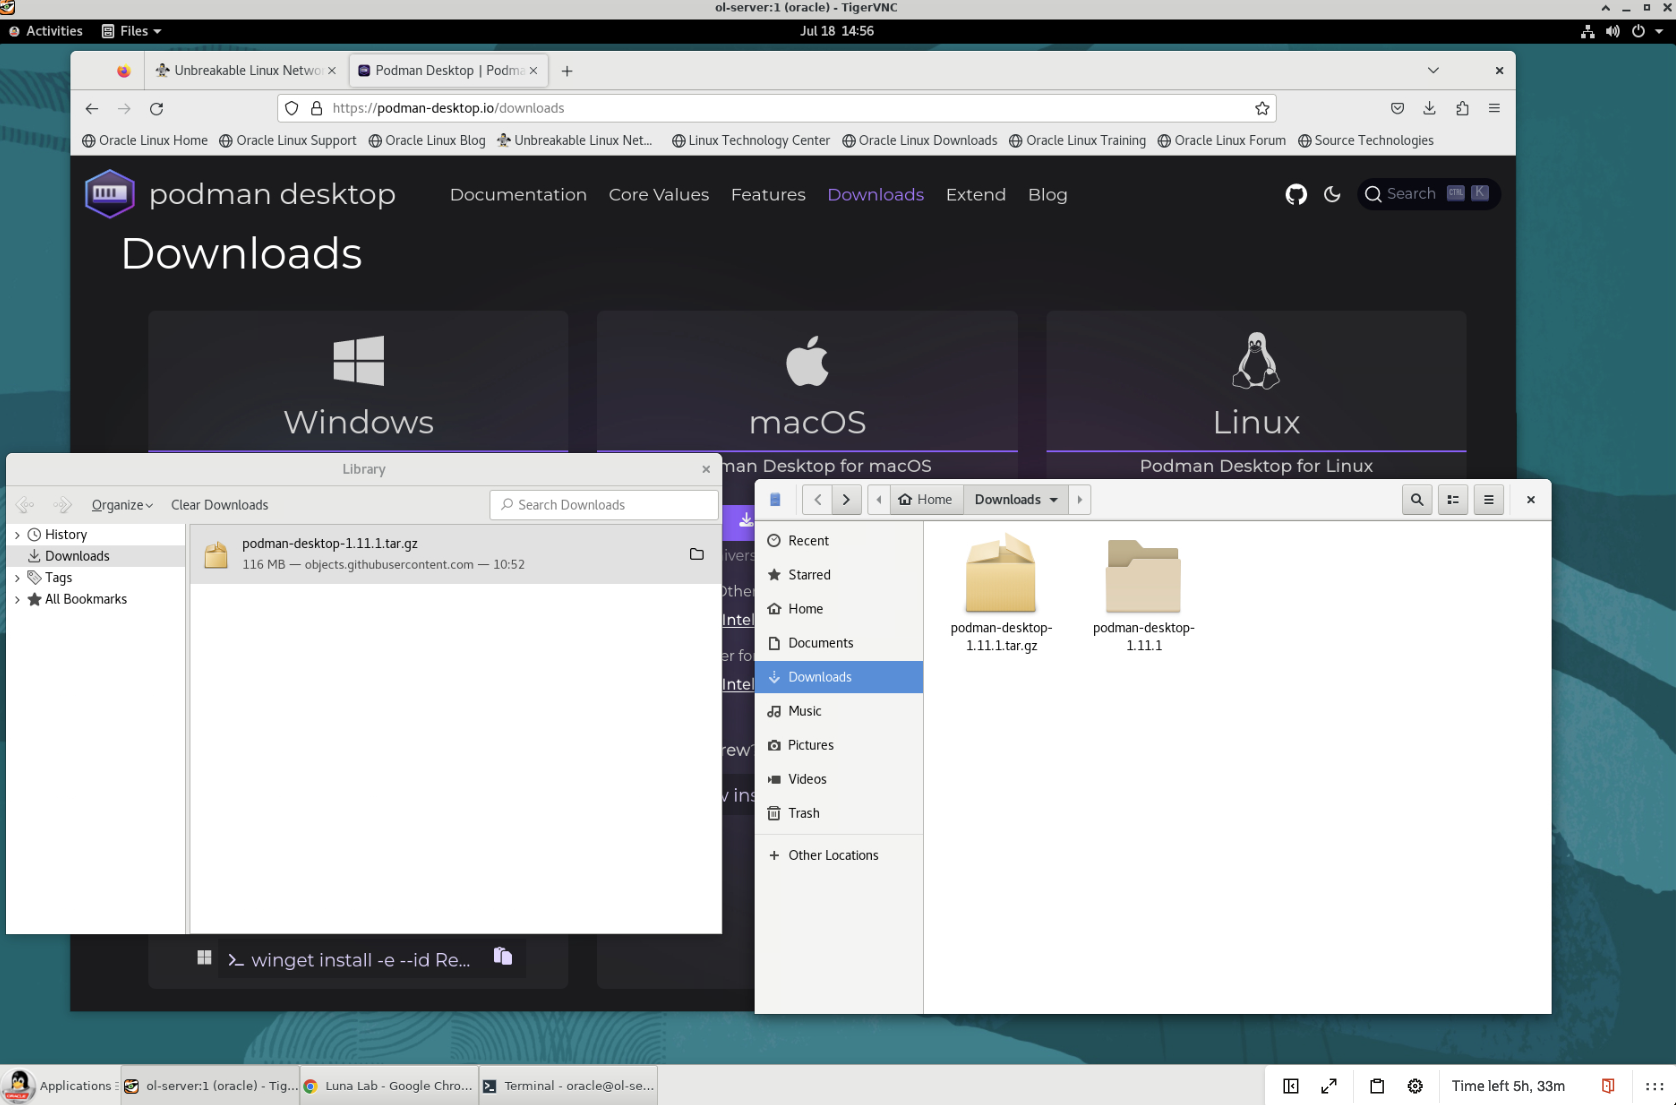The width and height of the screenshot is (1676, 1105).
Task: Click Home button in Files path bar
Action: pyautogui.click(x=925, y=500)
